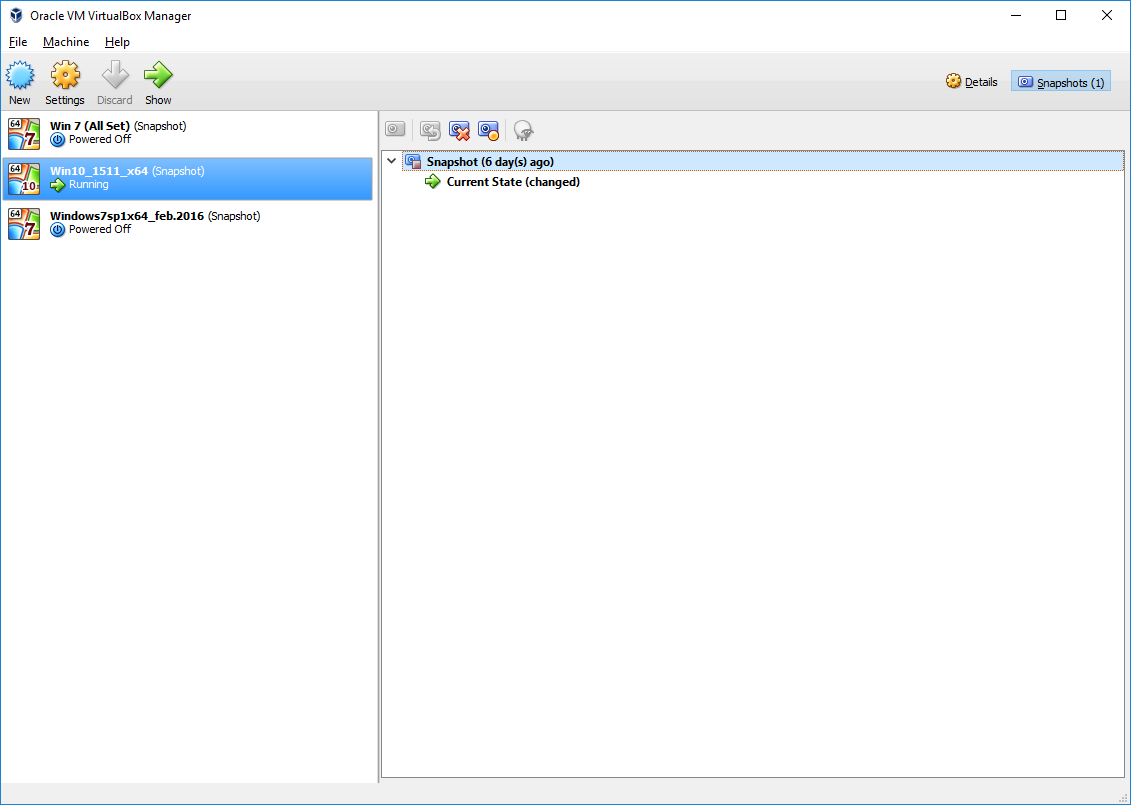Select the Current State (changed) row

[513, 182]
